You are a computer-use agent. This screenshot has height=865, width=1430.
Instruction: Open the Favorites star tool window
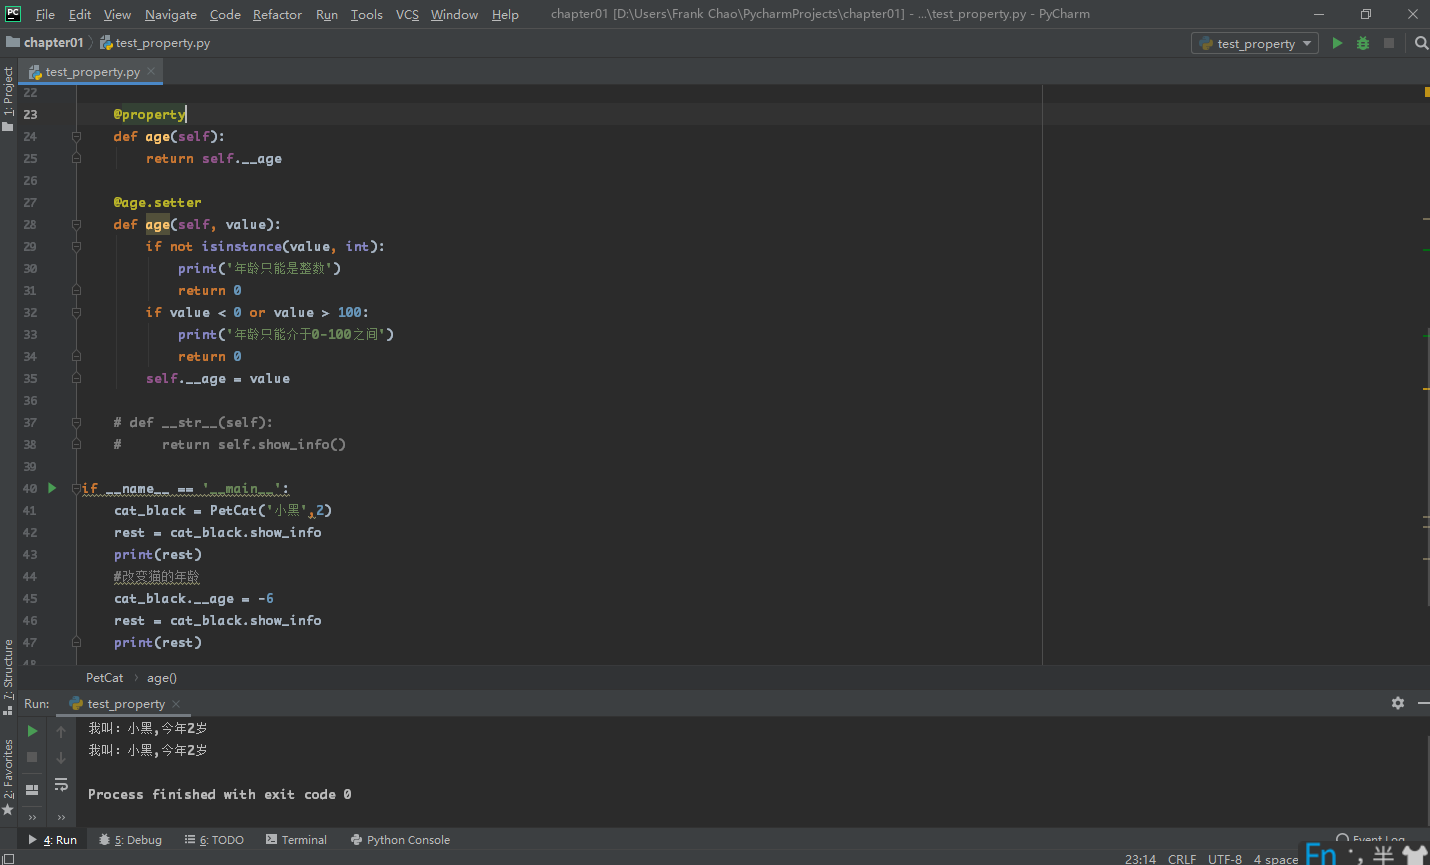8,809
